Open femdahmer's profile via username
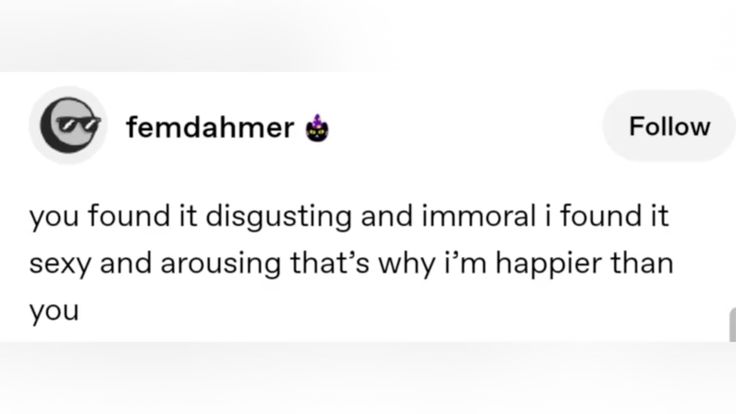This screenshot has width=736, height=414. tap(210, 128)
